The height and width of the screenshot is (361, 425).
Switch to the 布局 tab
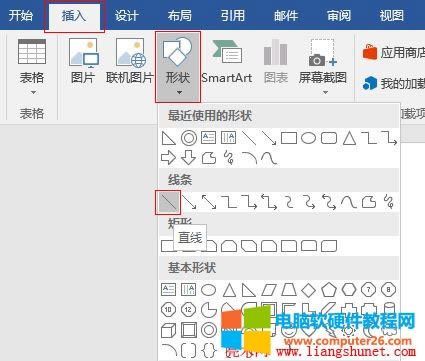tap(180, 15)
